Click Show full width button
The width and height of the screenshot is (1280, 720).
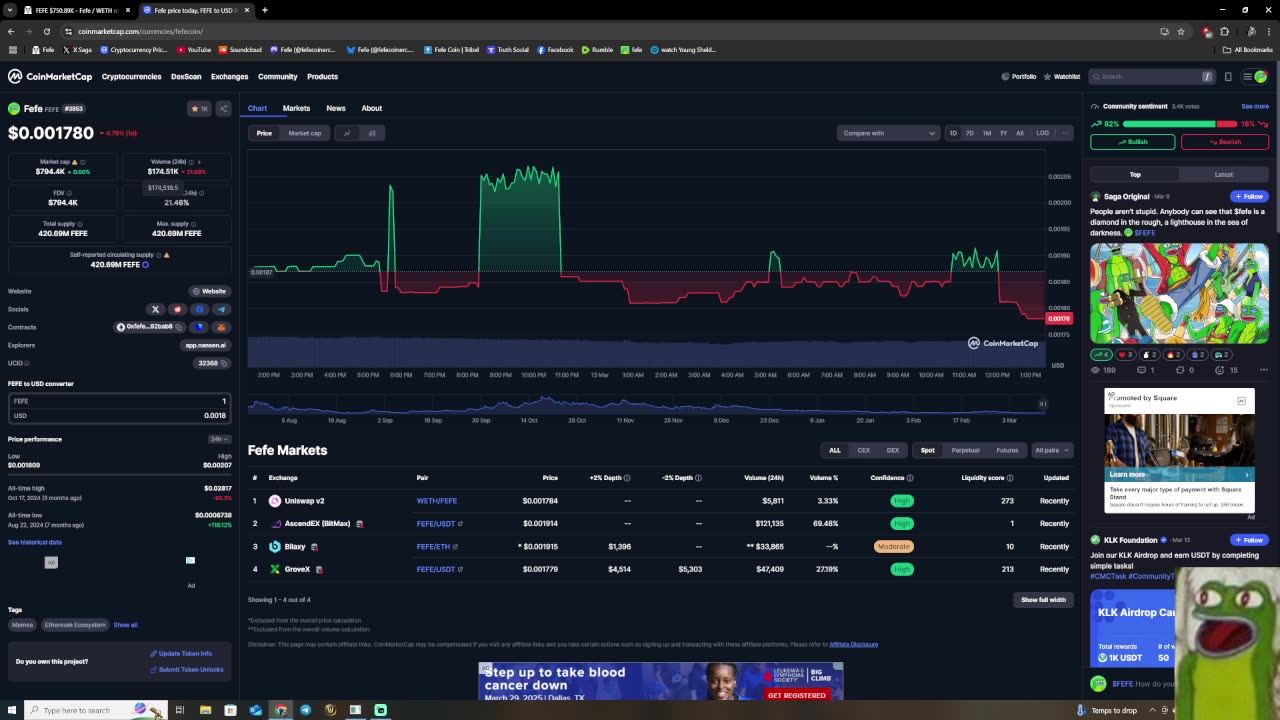1043,600
